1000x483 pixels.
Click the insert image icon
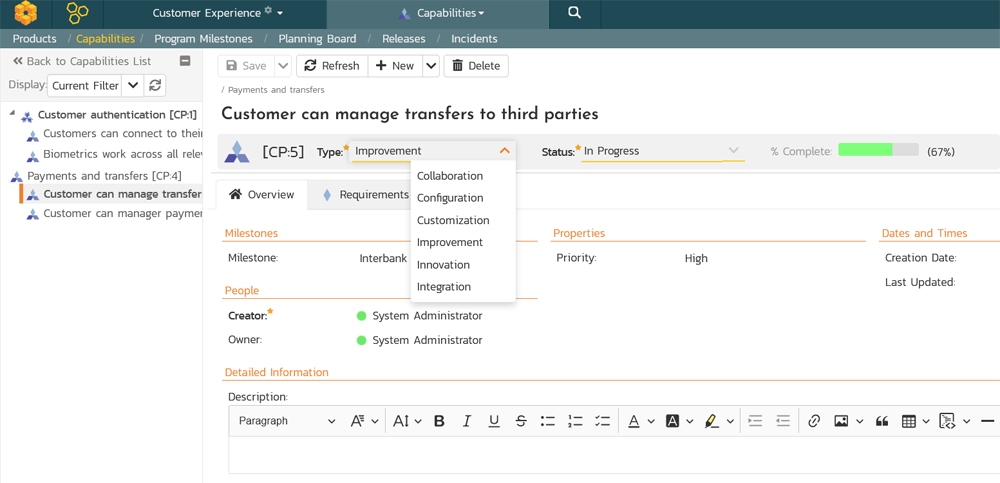[x=841, y=421]
